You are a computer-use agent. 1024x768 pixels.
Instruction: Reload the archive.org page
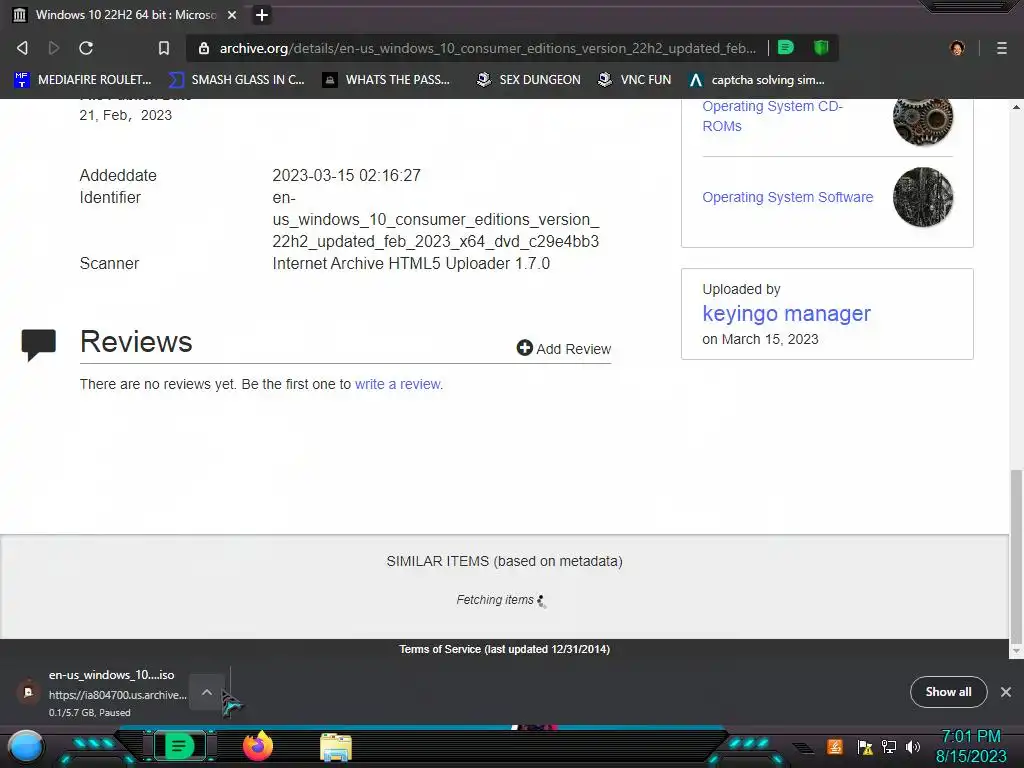pyautogui.click(x=86, y=48)
